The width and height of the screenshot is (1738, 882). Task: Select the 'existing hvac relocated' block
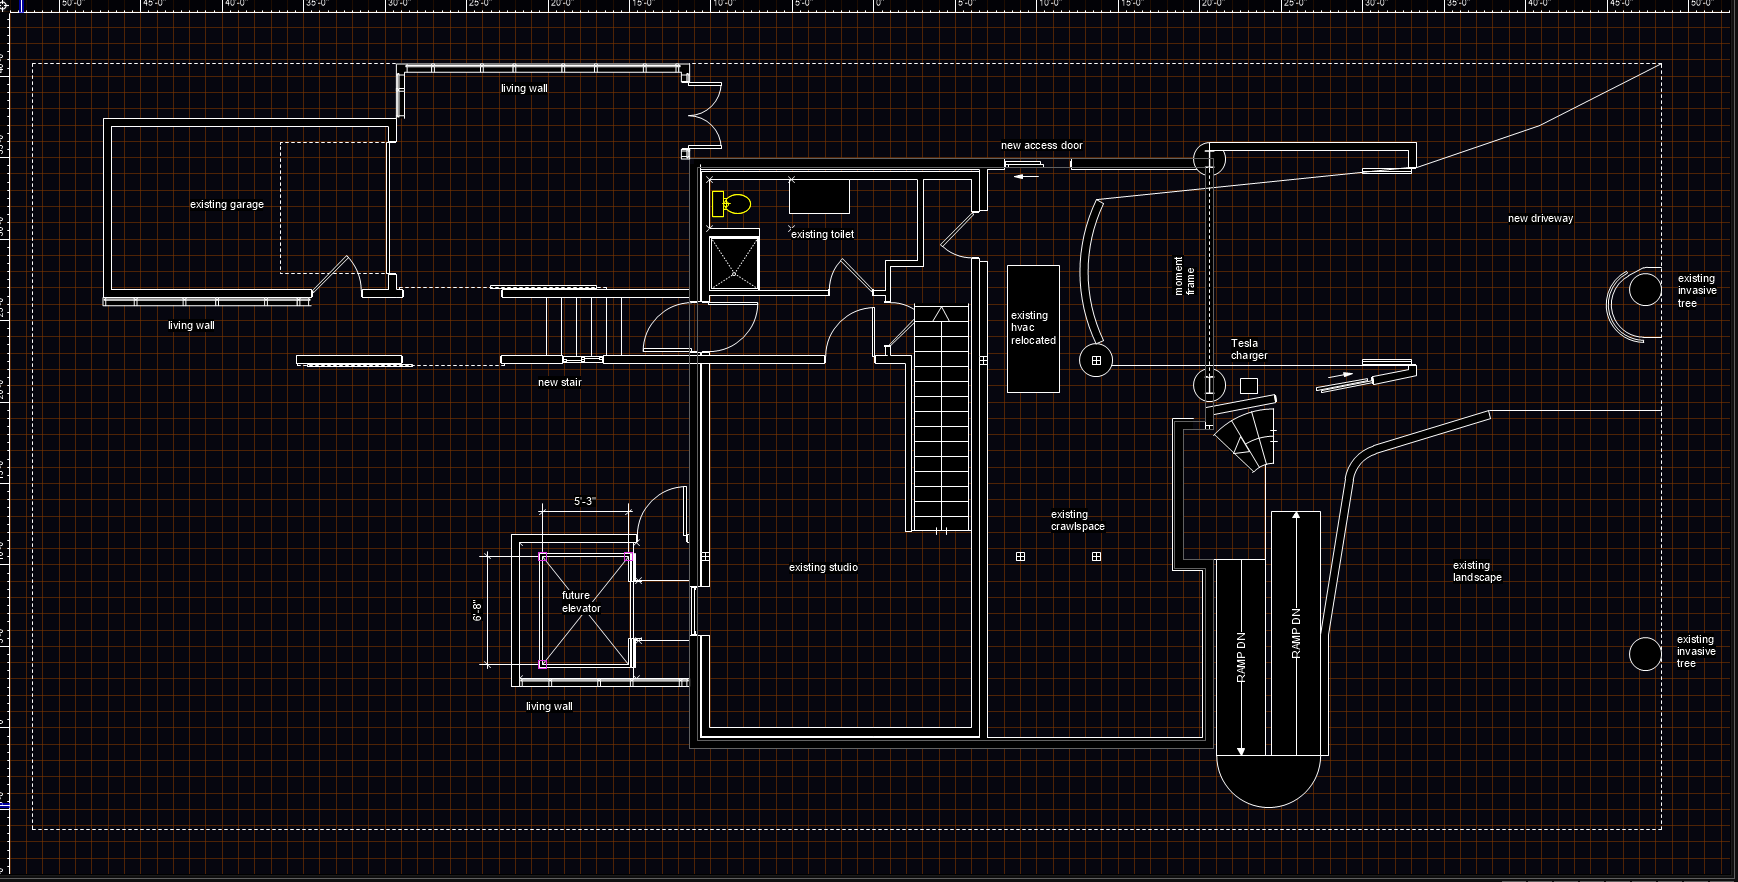point(1033,328)
